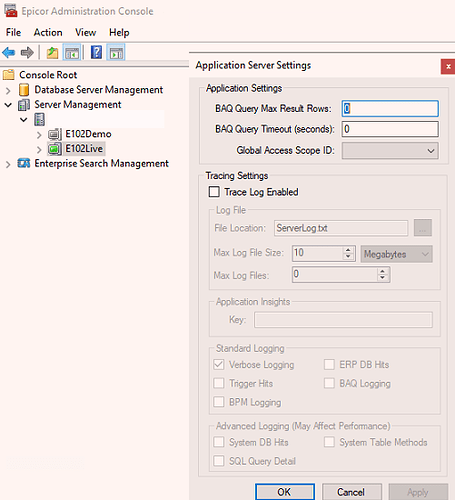Decrease Max Log Files value

point(382,278)
